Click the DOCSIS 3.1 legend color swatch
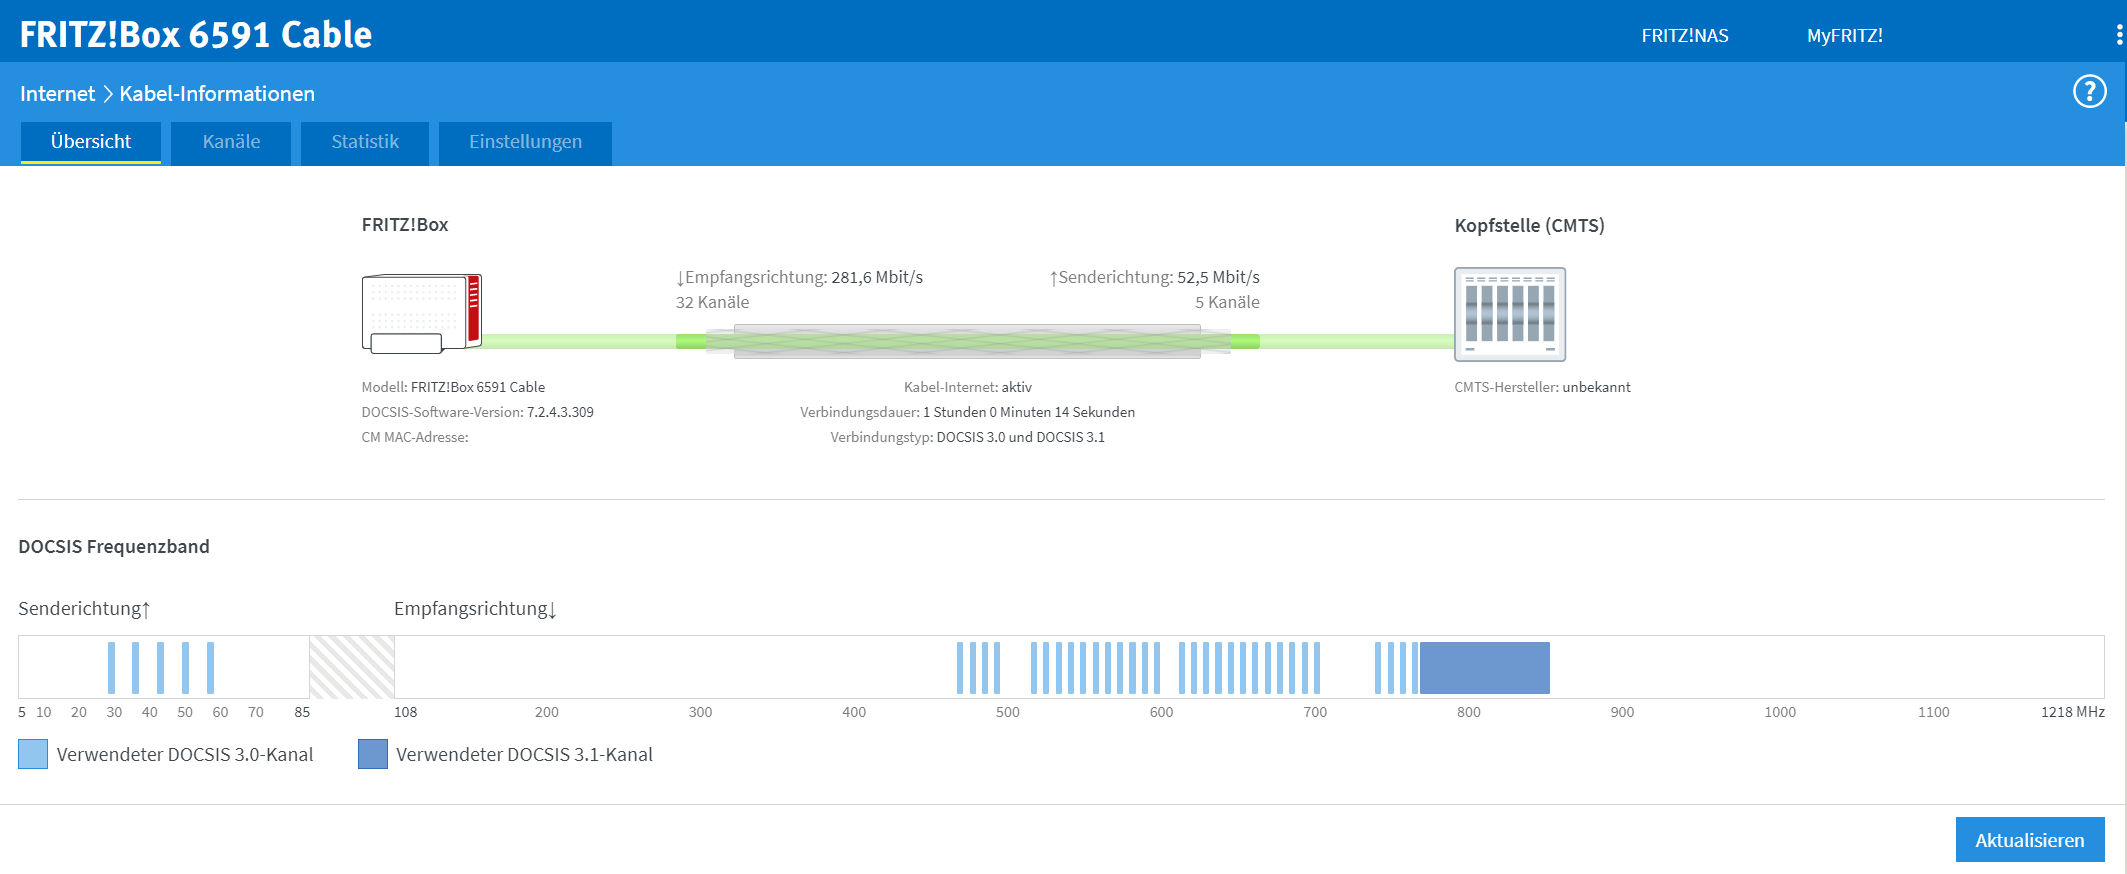This screenshot has width=2127, height=874. [373, 754]
